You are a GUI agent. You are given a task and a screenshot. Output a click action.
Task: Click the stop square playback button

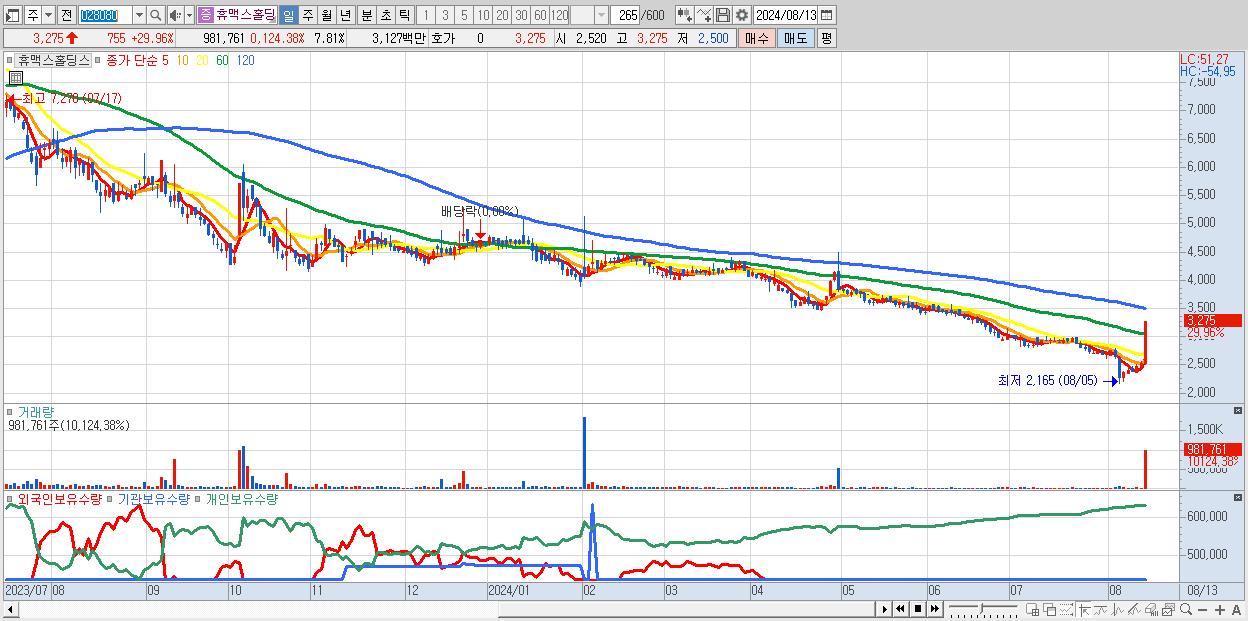click(918, 609)
